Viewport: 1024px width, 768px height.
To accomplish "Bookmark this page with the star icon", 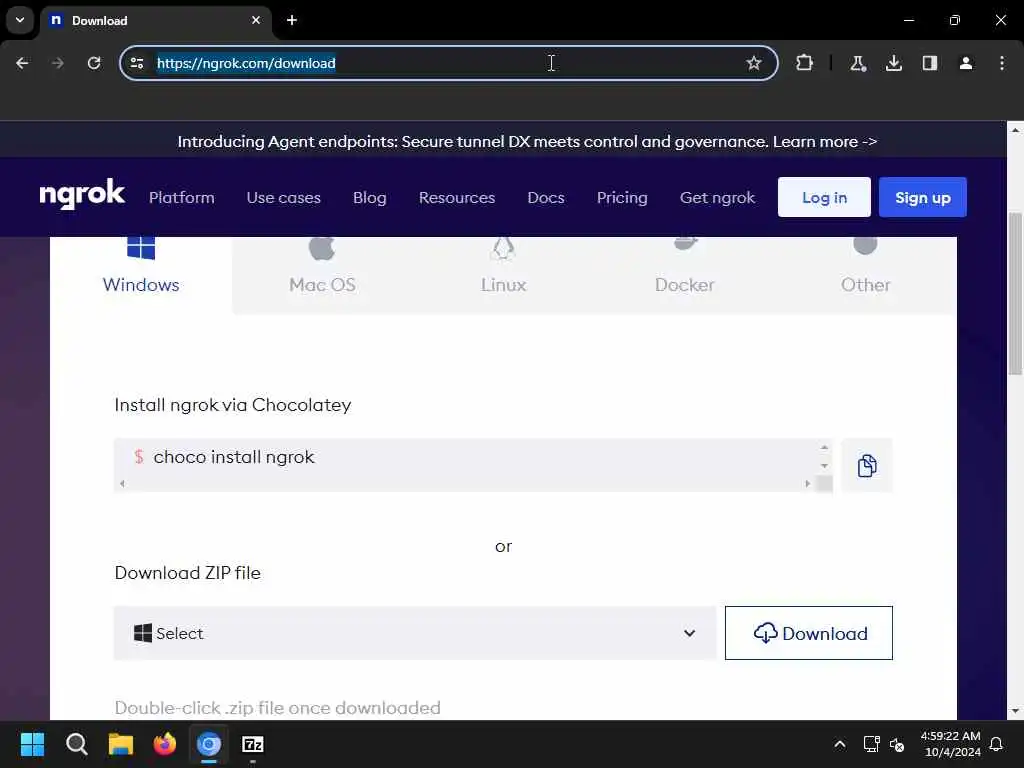I will (754, 63).
